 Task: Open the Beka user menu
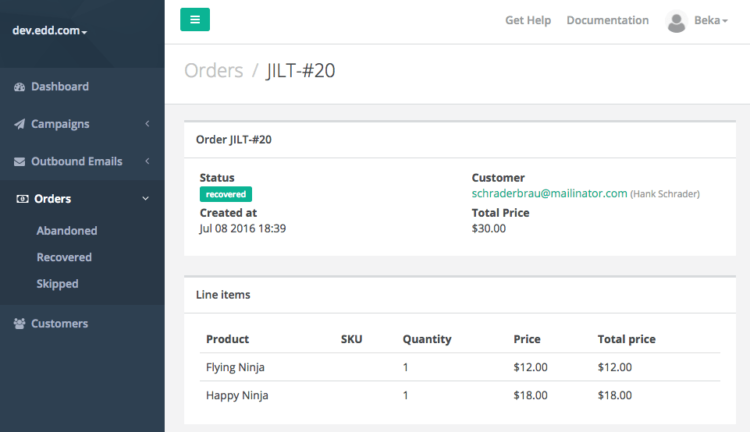[x=711, y=21]
